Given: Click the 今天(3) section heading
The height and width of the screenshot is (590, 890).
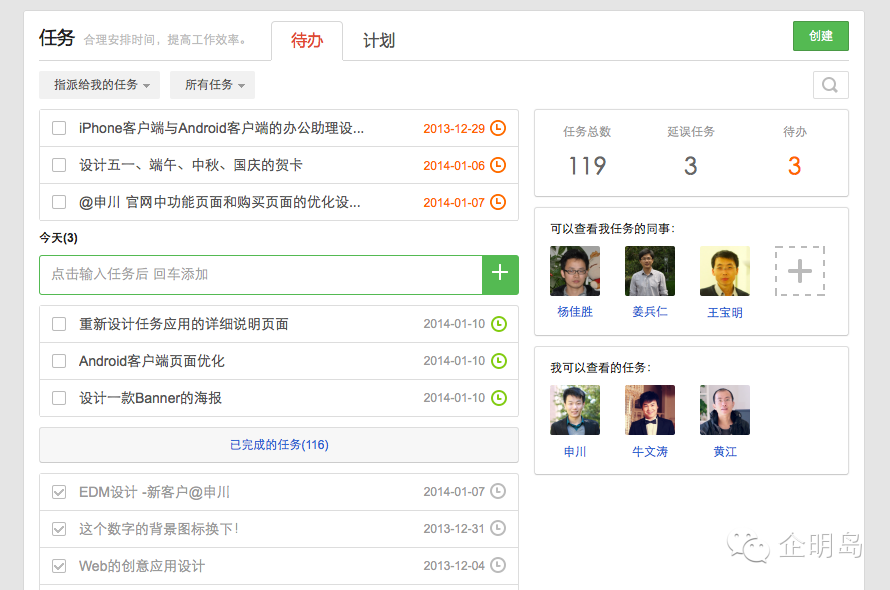Looking at the screenshot, I should coord(58,238).
